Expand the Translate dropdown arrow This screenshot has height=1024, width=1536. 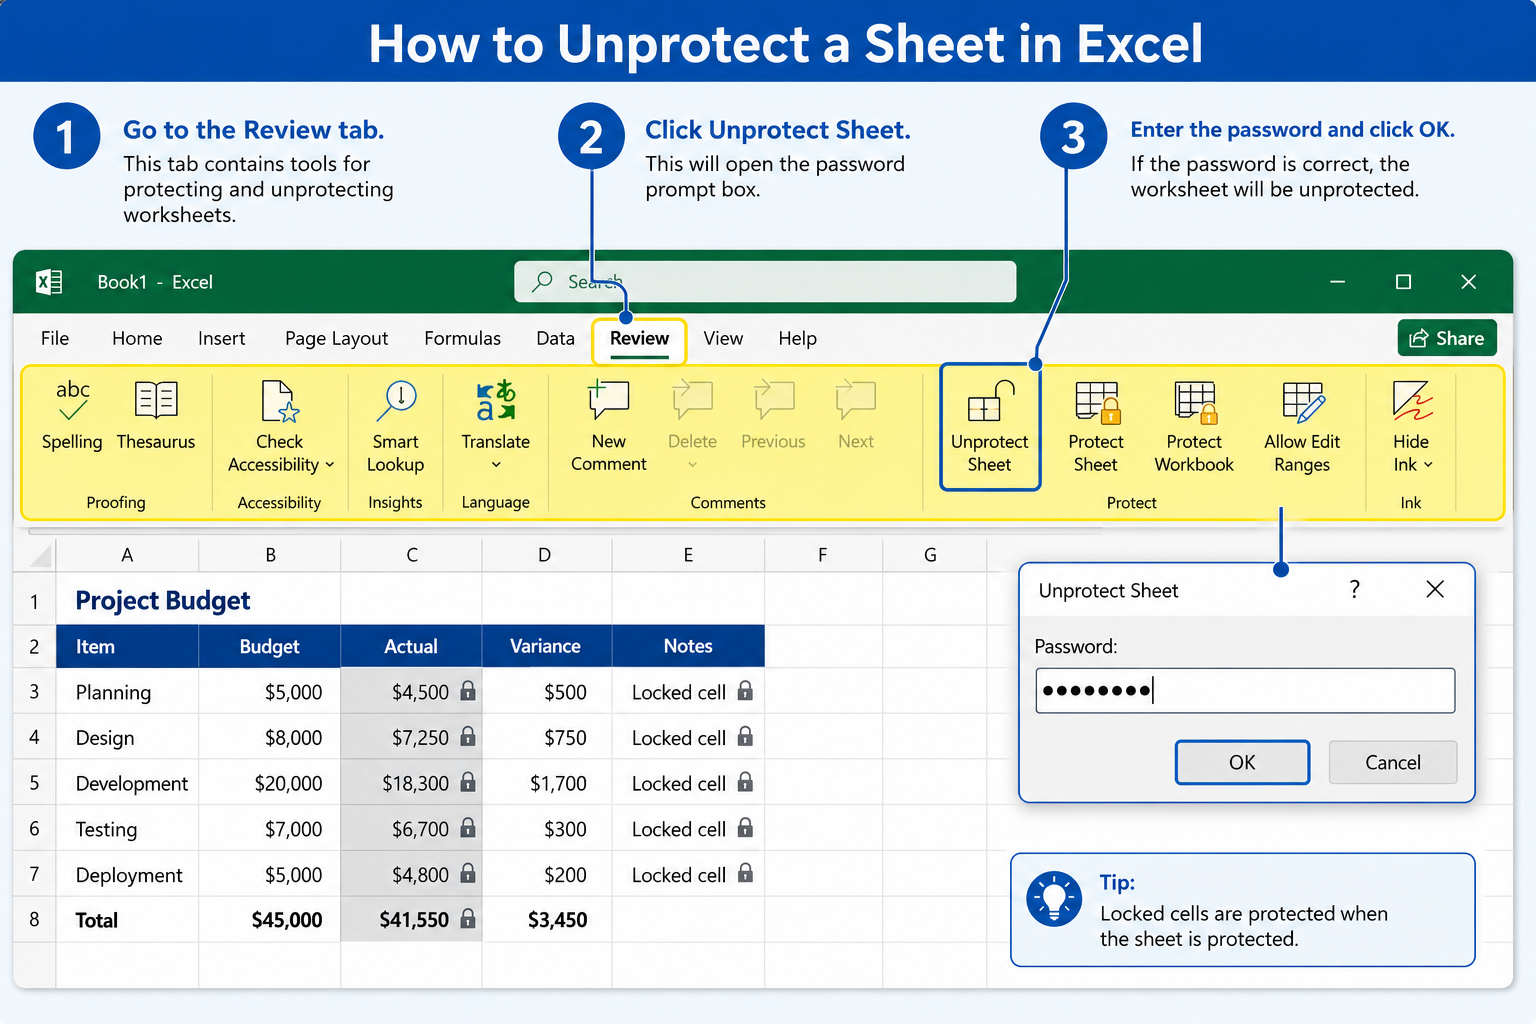point(496,465)
